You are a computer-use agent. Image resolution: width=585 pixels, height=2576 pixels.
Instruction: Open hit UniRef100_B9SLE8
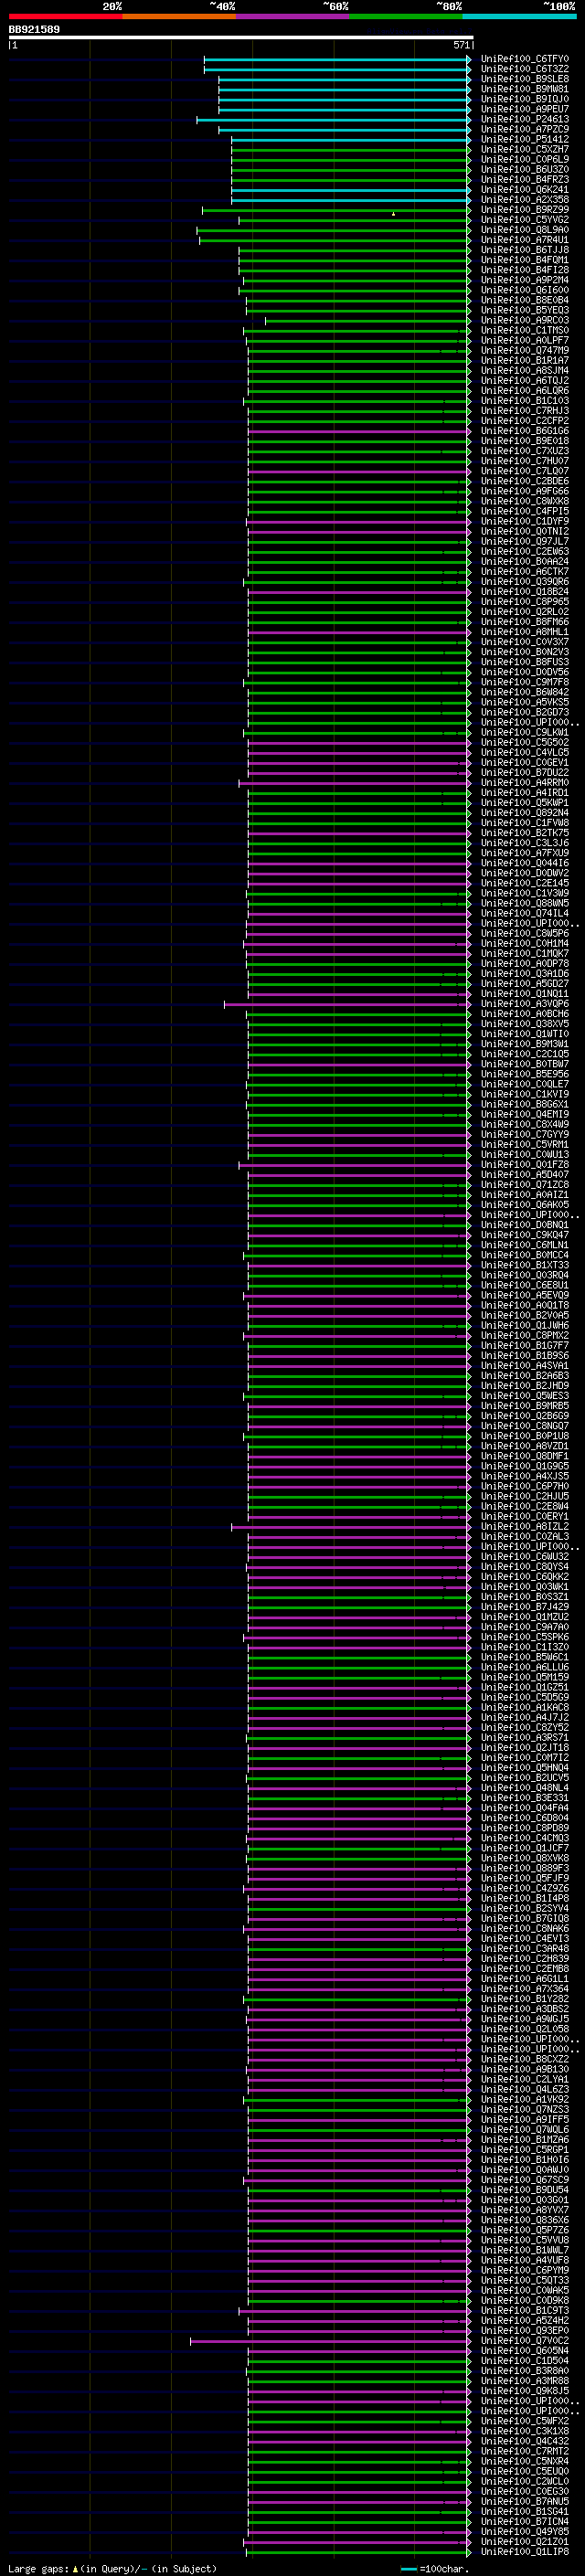click(525, 79)
